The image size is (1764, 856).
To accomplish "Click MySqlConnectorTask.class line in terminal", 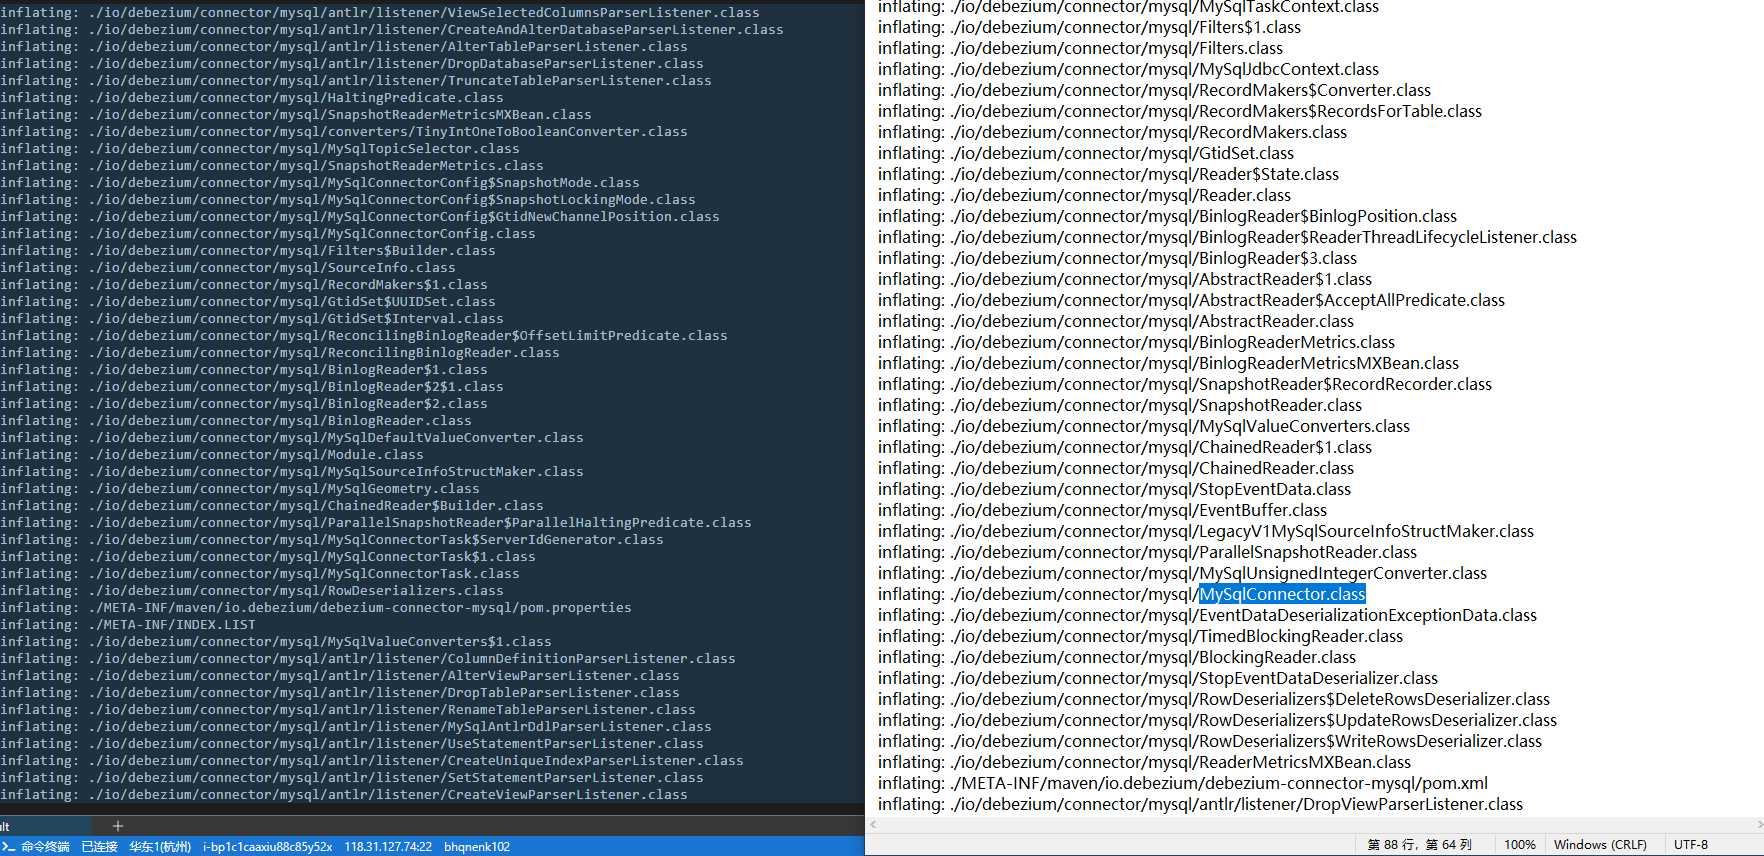I will coord(260,573).
